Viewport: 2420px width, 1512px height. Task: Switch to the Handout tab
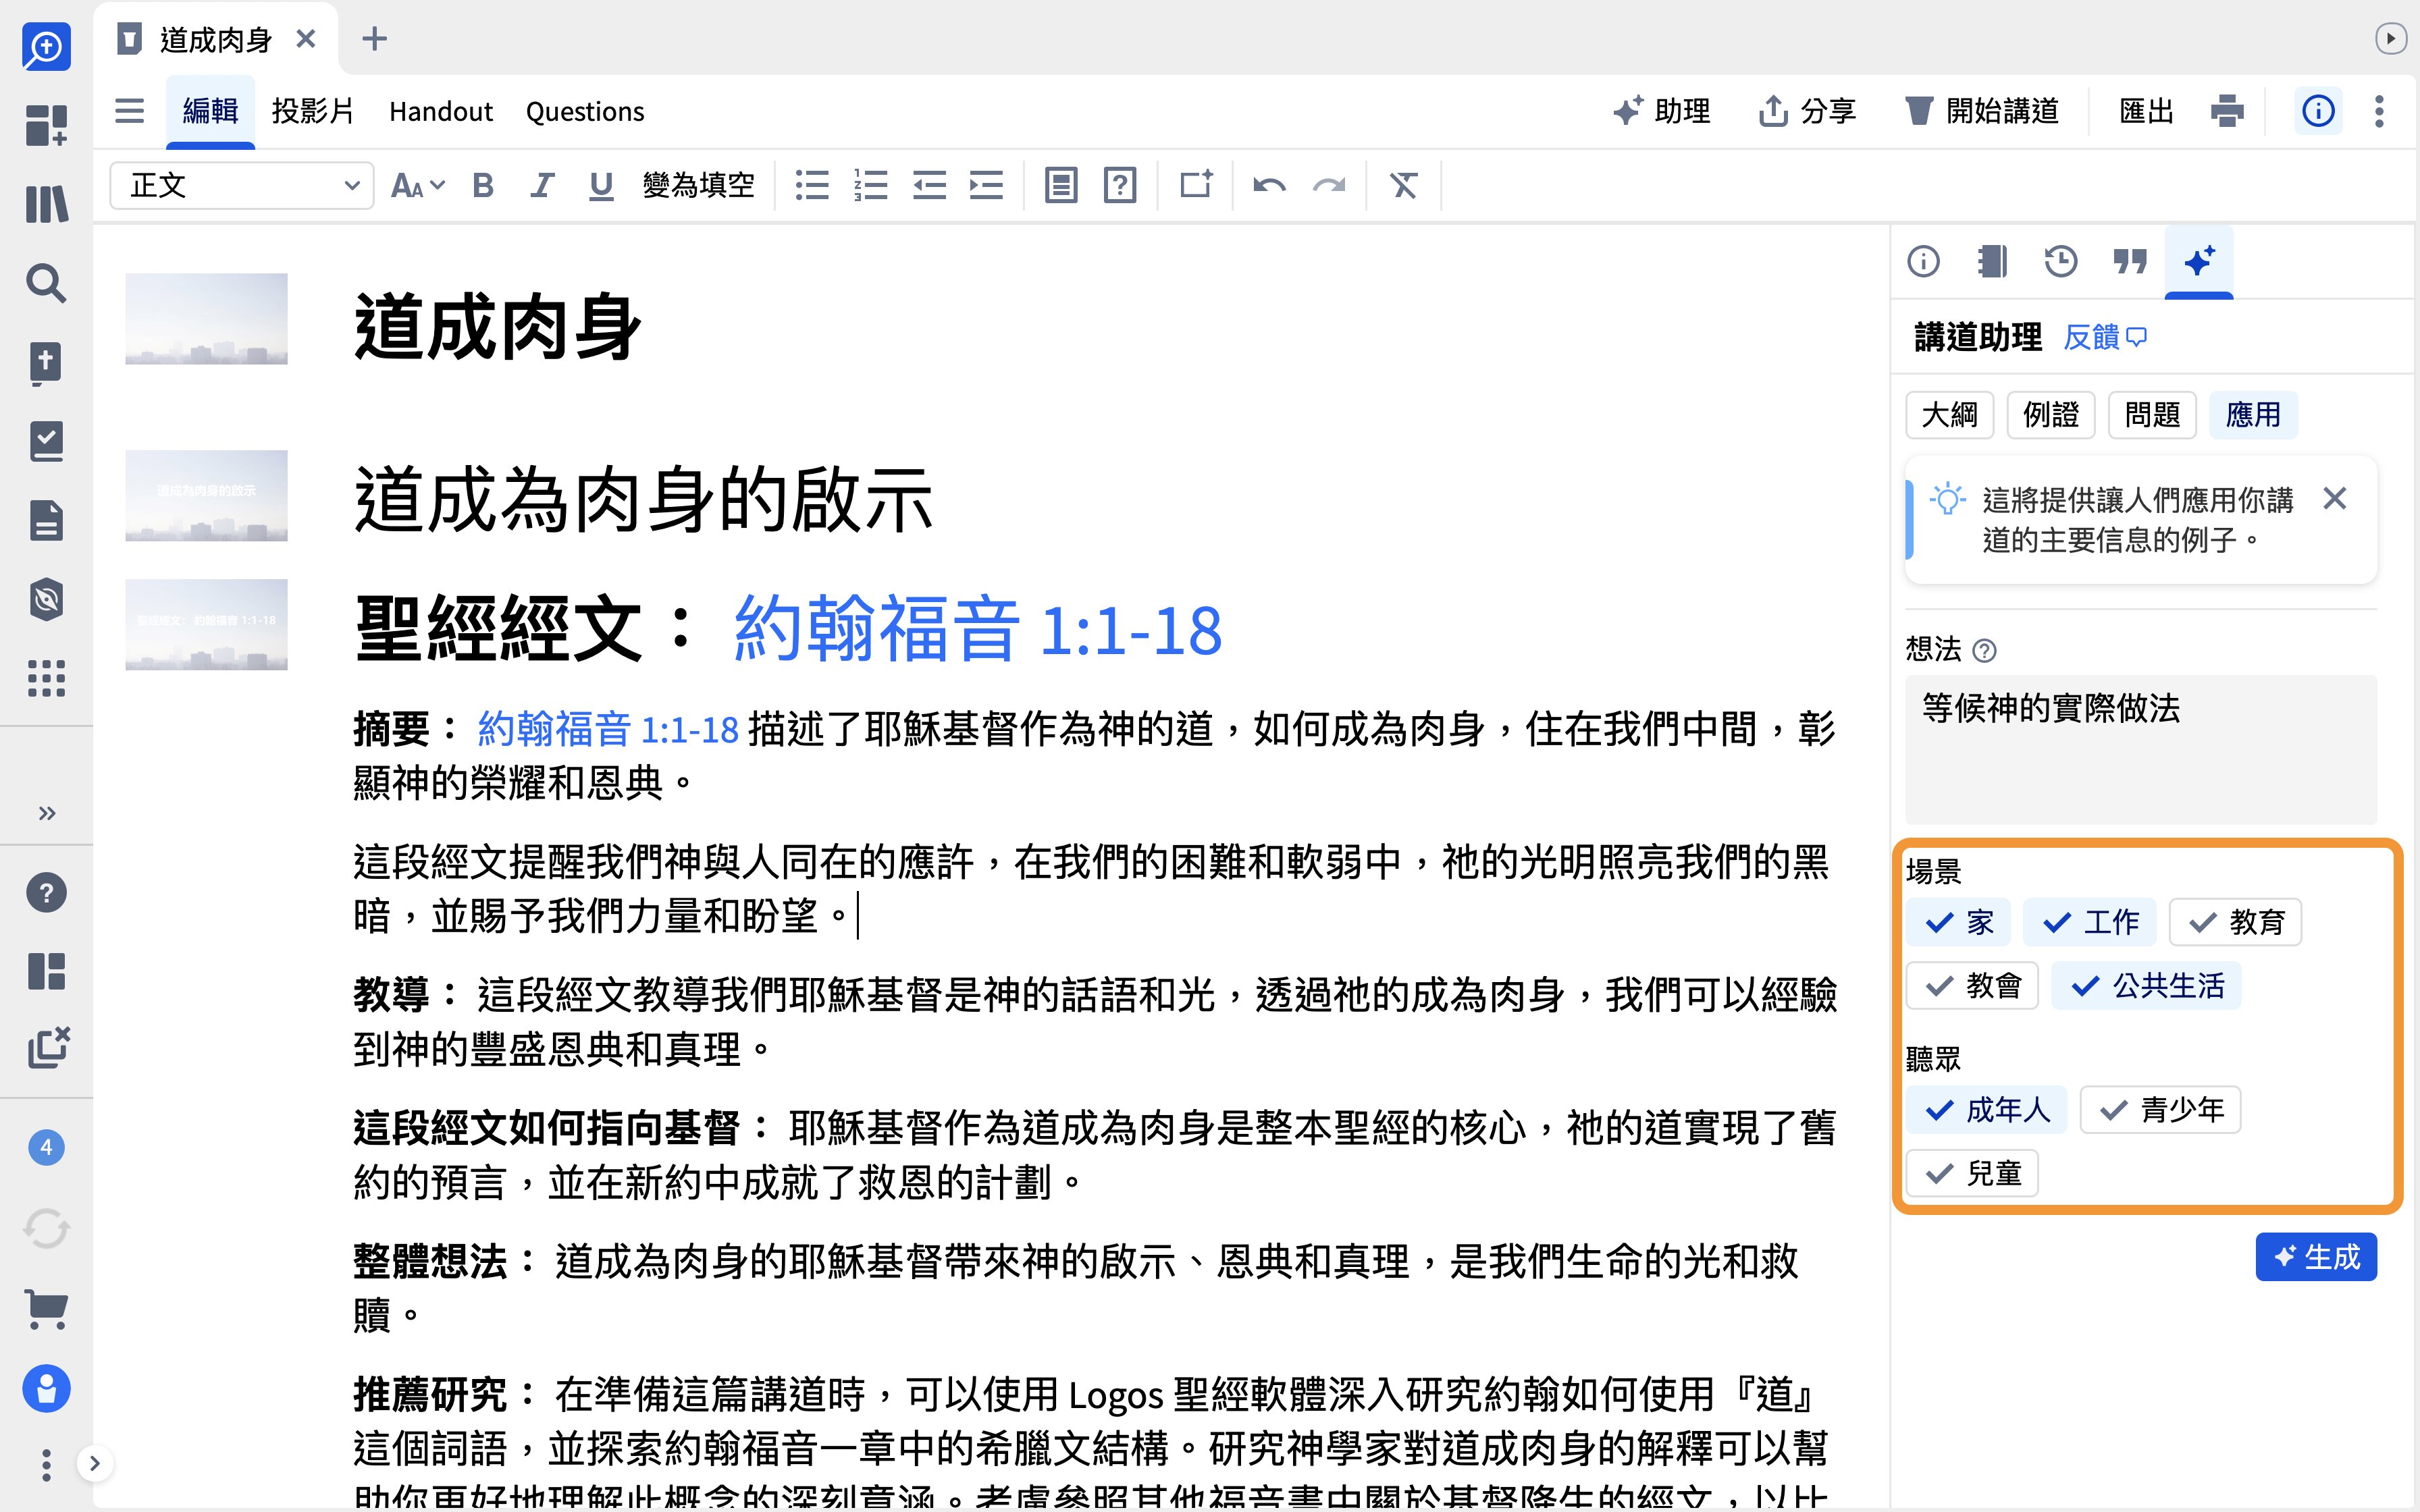[x=441, y=111]
